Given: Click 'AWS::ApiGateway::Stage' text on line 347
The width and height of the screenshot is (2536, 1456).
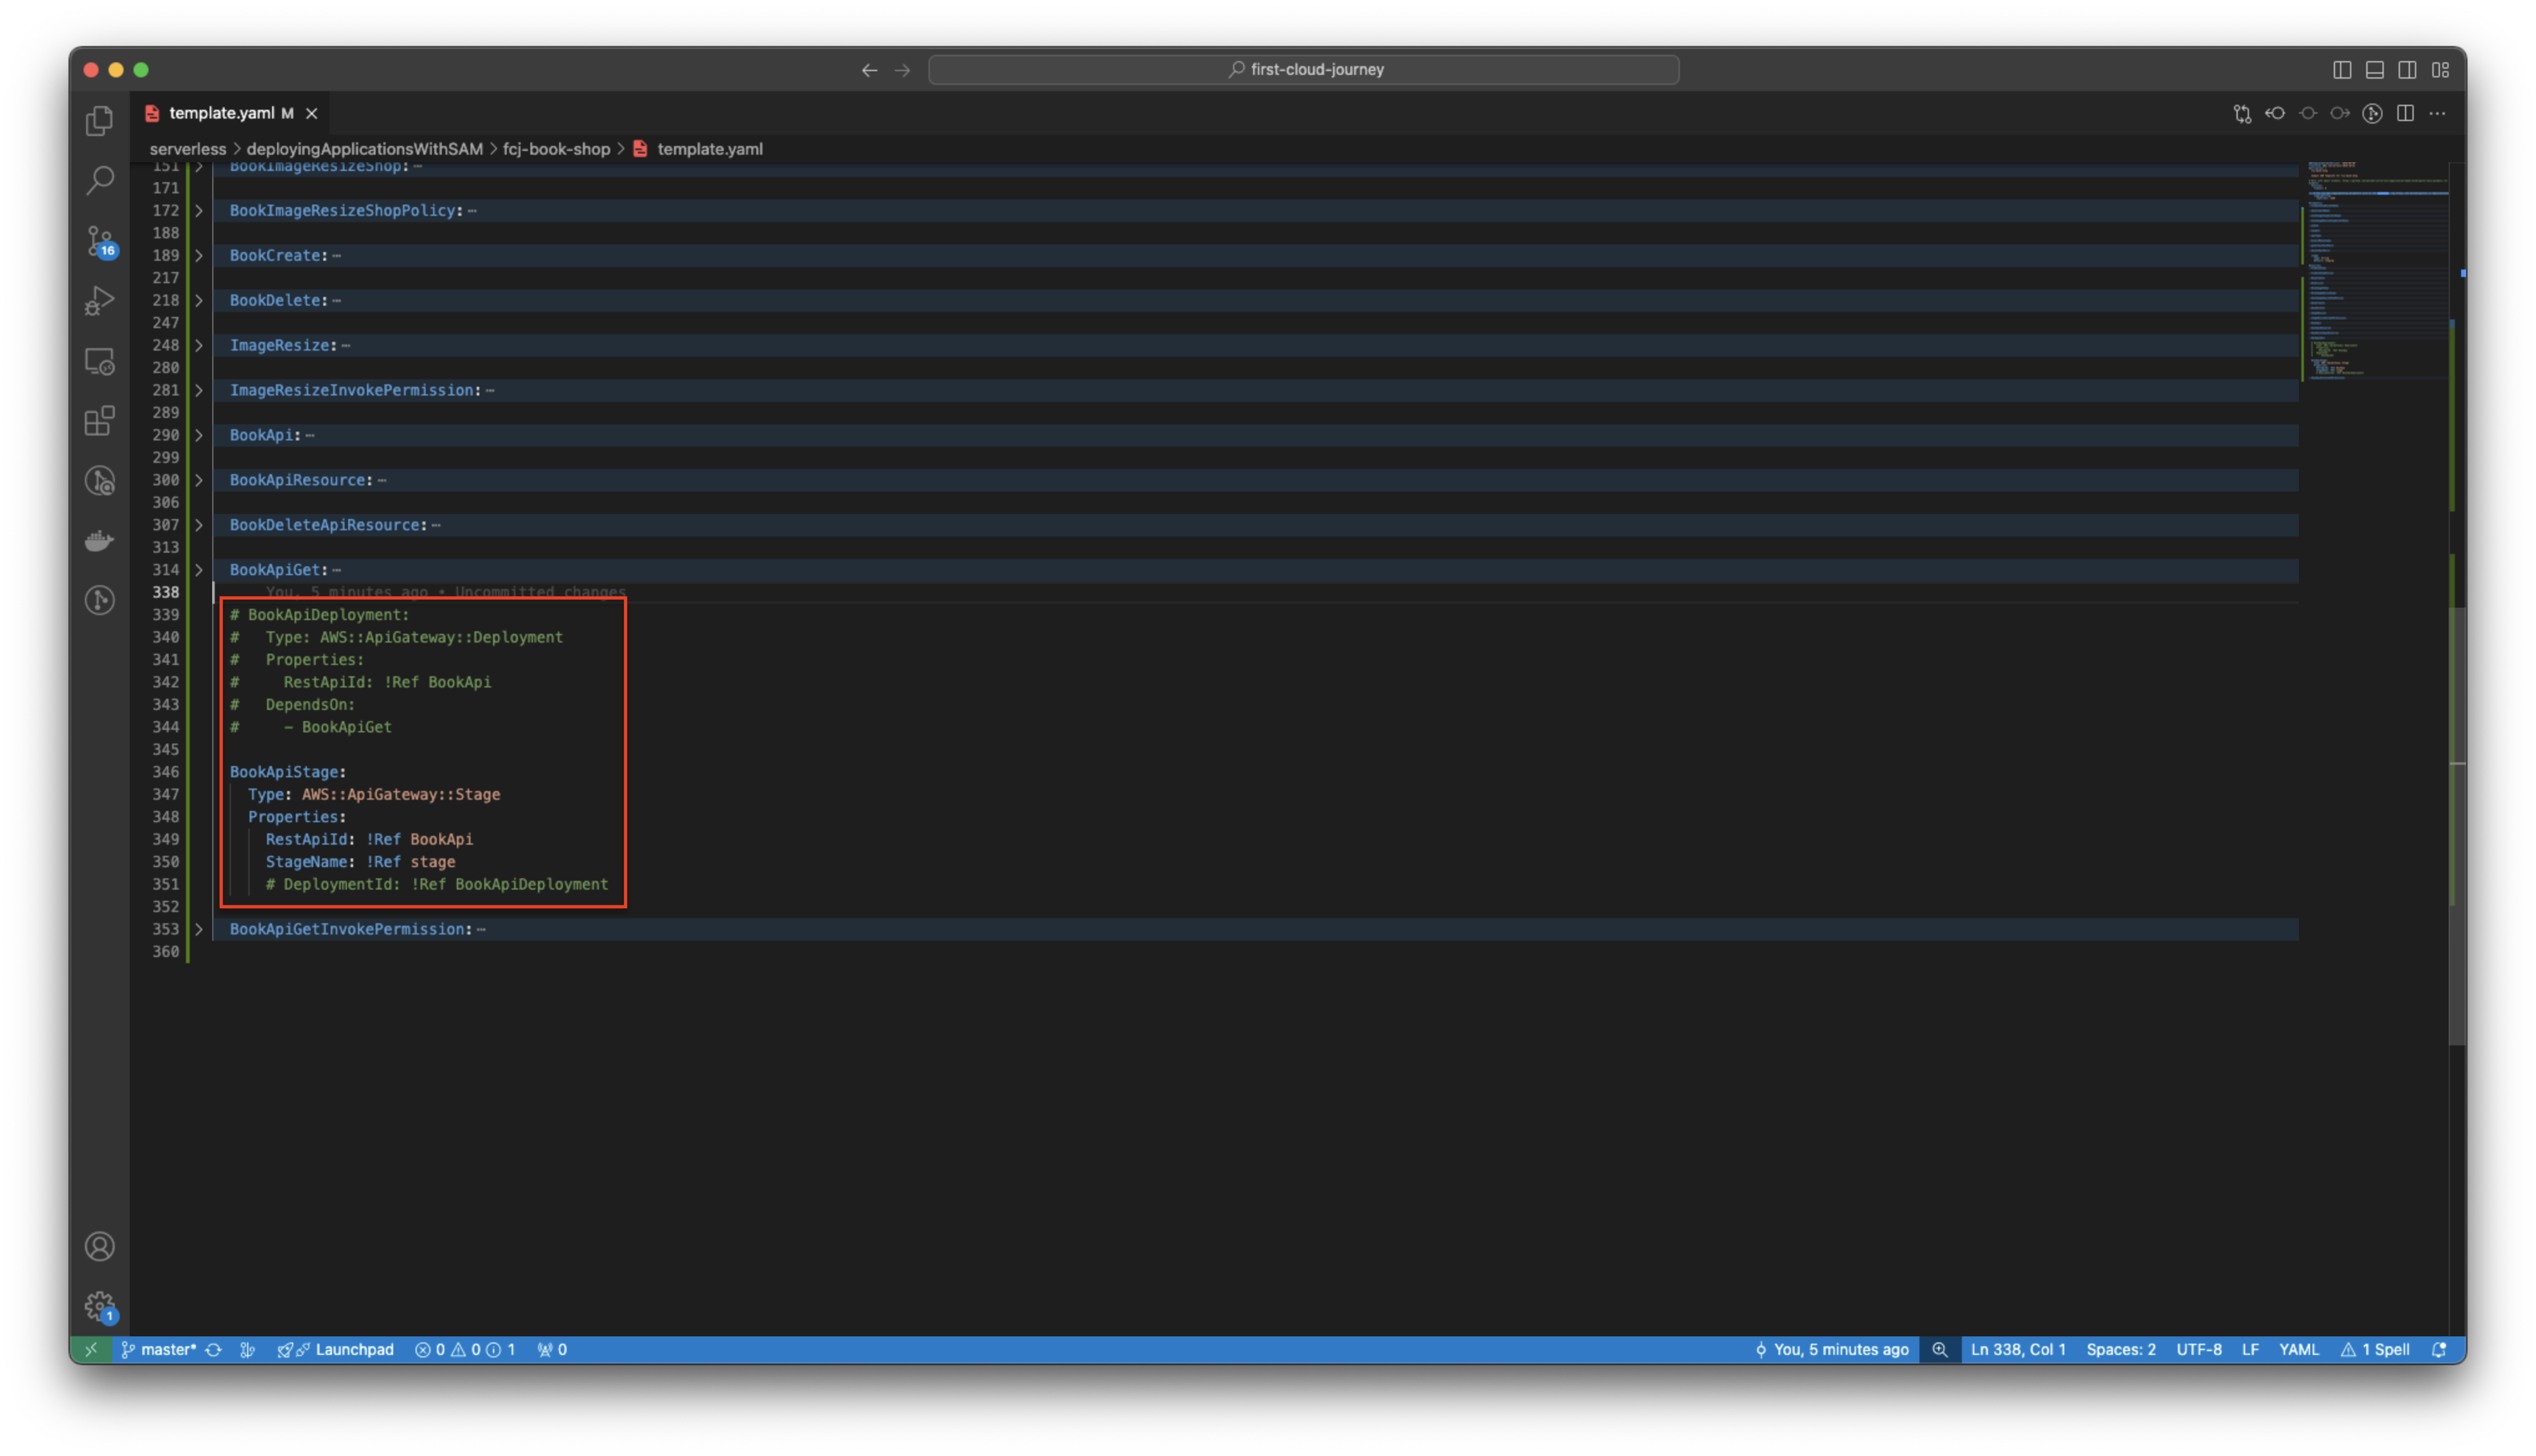Looking at the screenshot, I should click(400, 795).
